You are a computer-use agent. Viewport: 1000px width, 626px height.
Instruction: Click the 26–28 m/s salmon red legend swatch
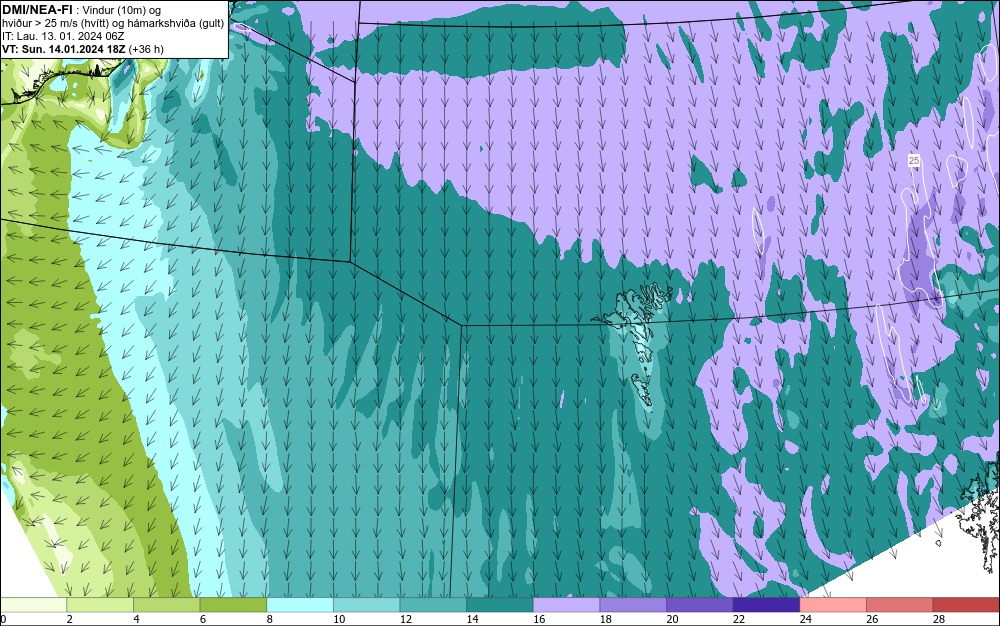pyautogui.click(x=899, y=605)
